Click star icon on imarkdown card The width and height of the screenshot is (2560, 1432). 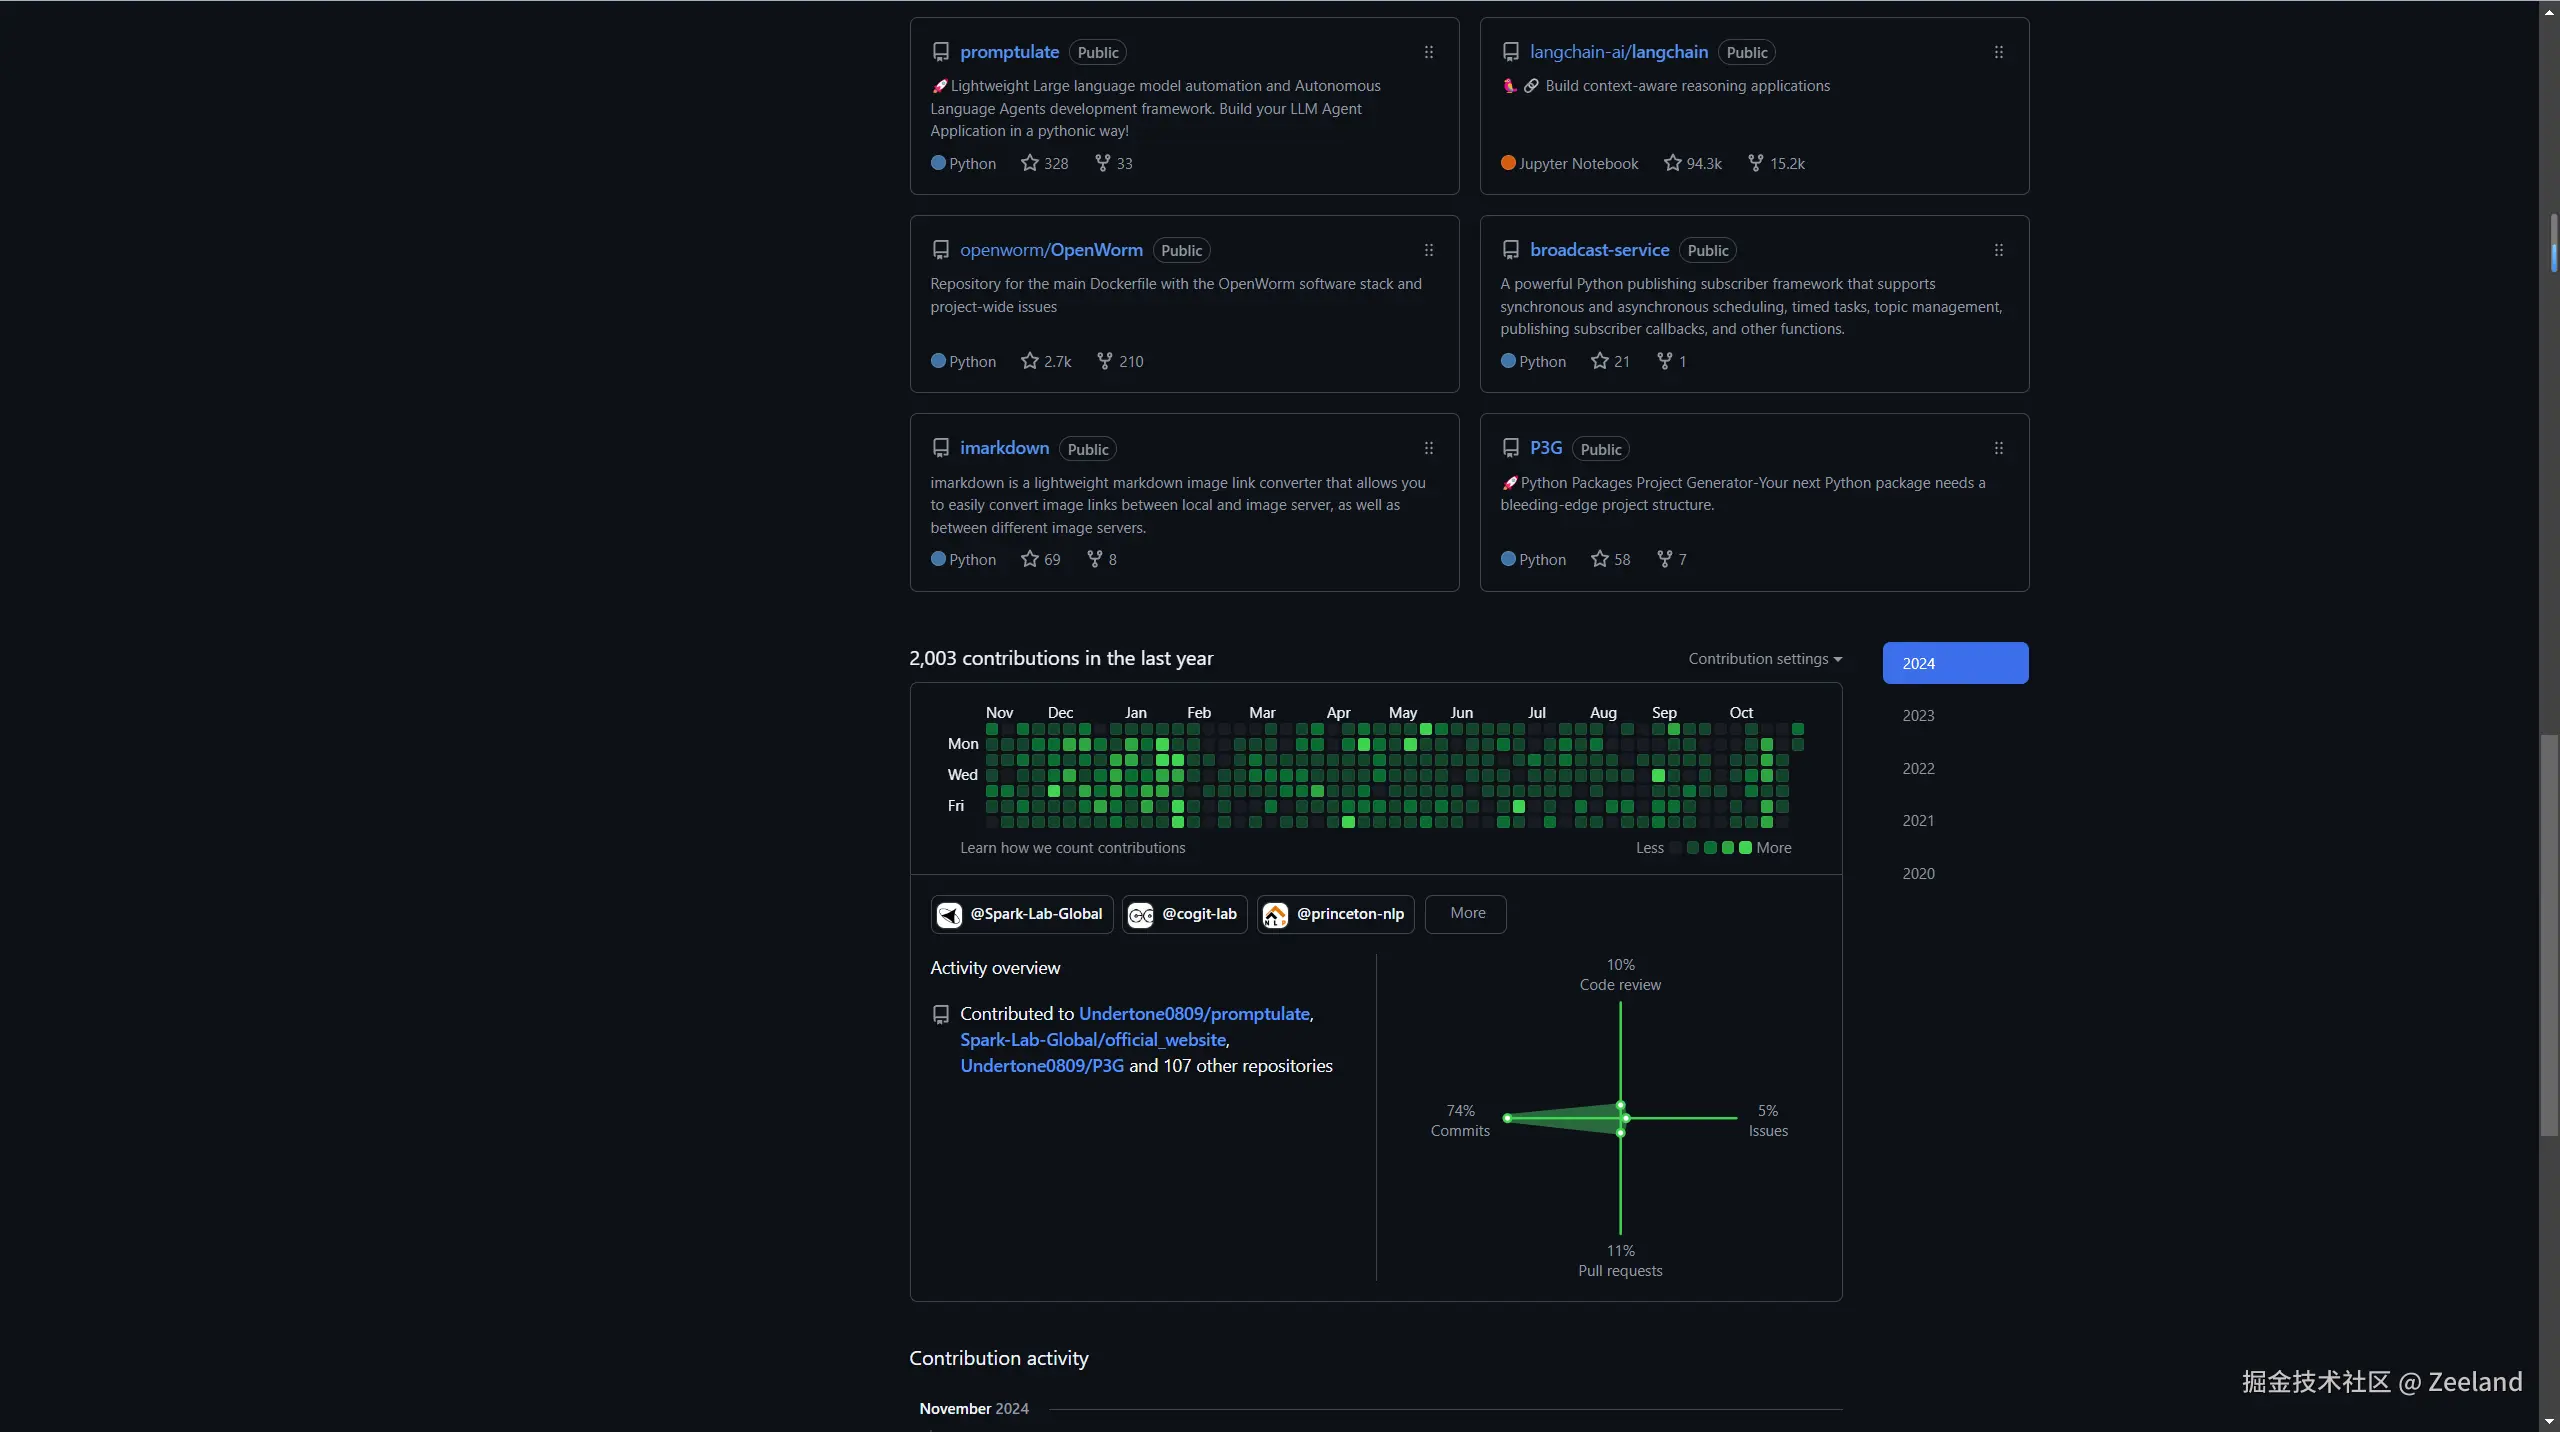point(1029,559)
